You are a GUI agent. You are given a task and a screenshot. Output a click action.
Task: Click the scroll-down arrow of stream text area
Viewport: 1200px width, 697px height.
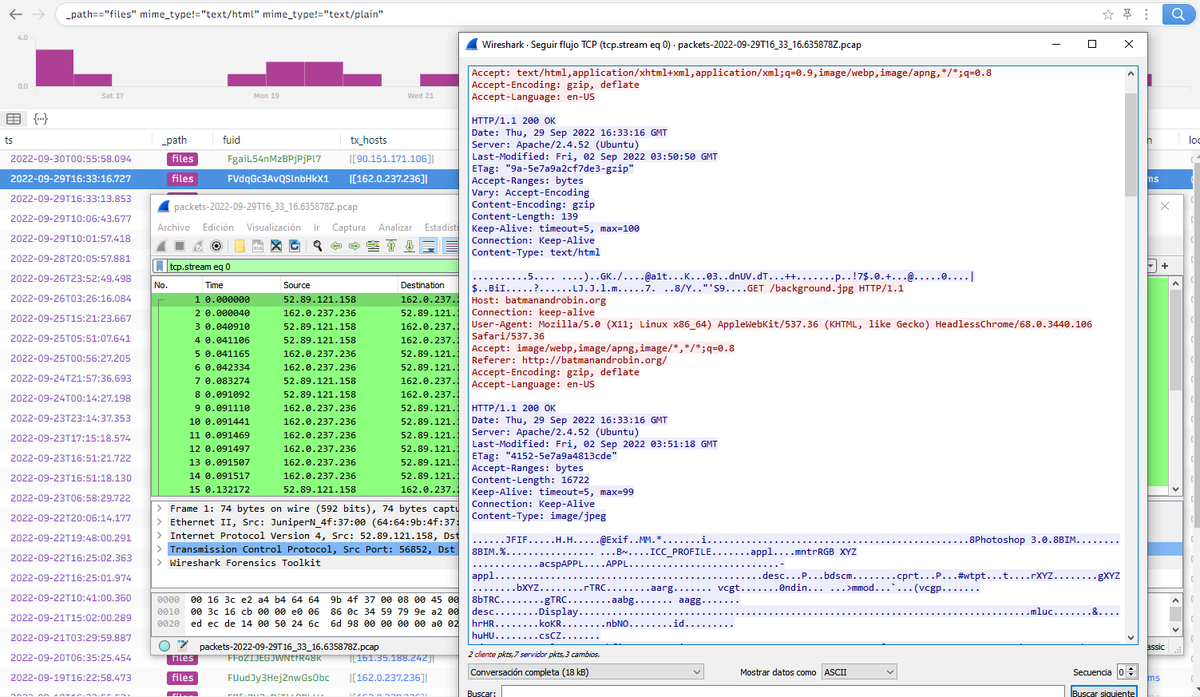1131,637
